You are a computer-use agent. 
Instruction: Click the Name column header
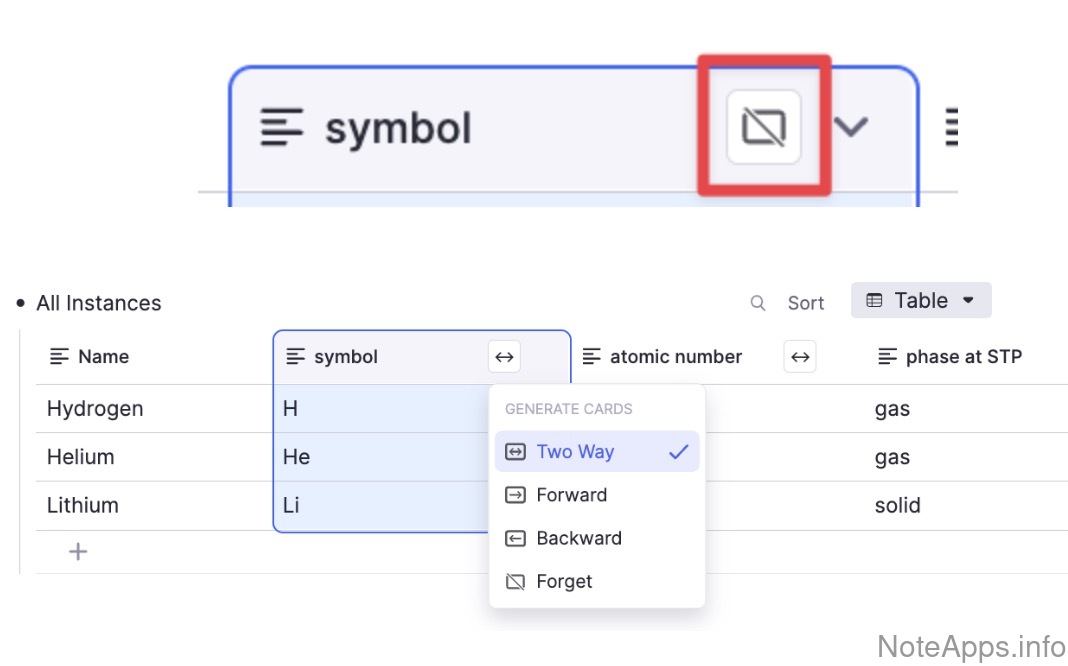pyautogui.click(x=103, y=357)
